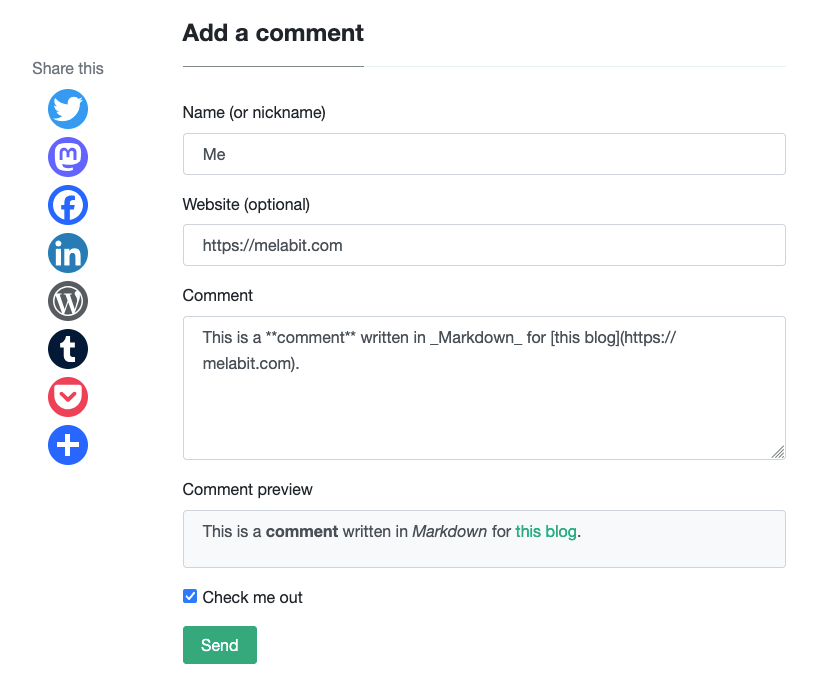
Task: Click the Share this label
Action: point(67,68)
